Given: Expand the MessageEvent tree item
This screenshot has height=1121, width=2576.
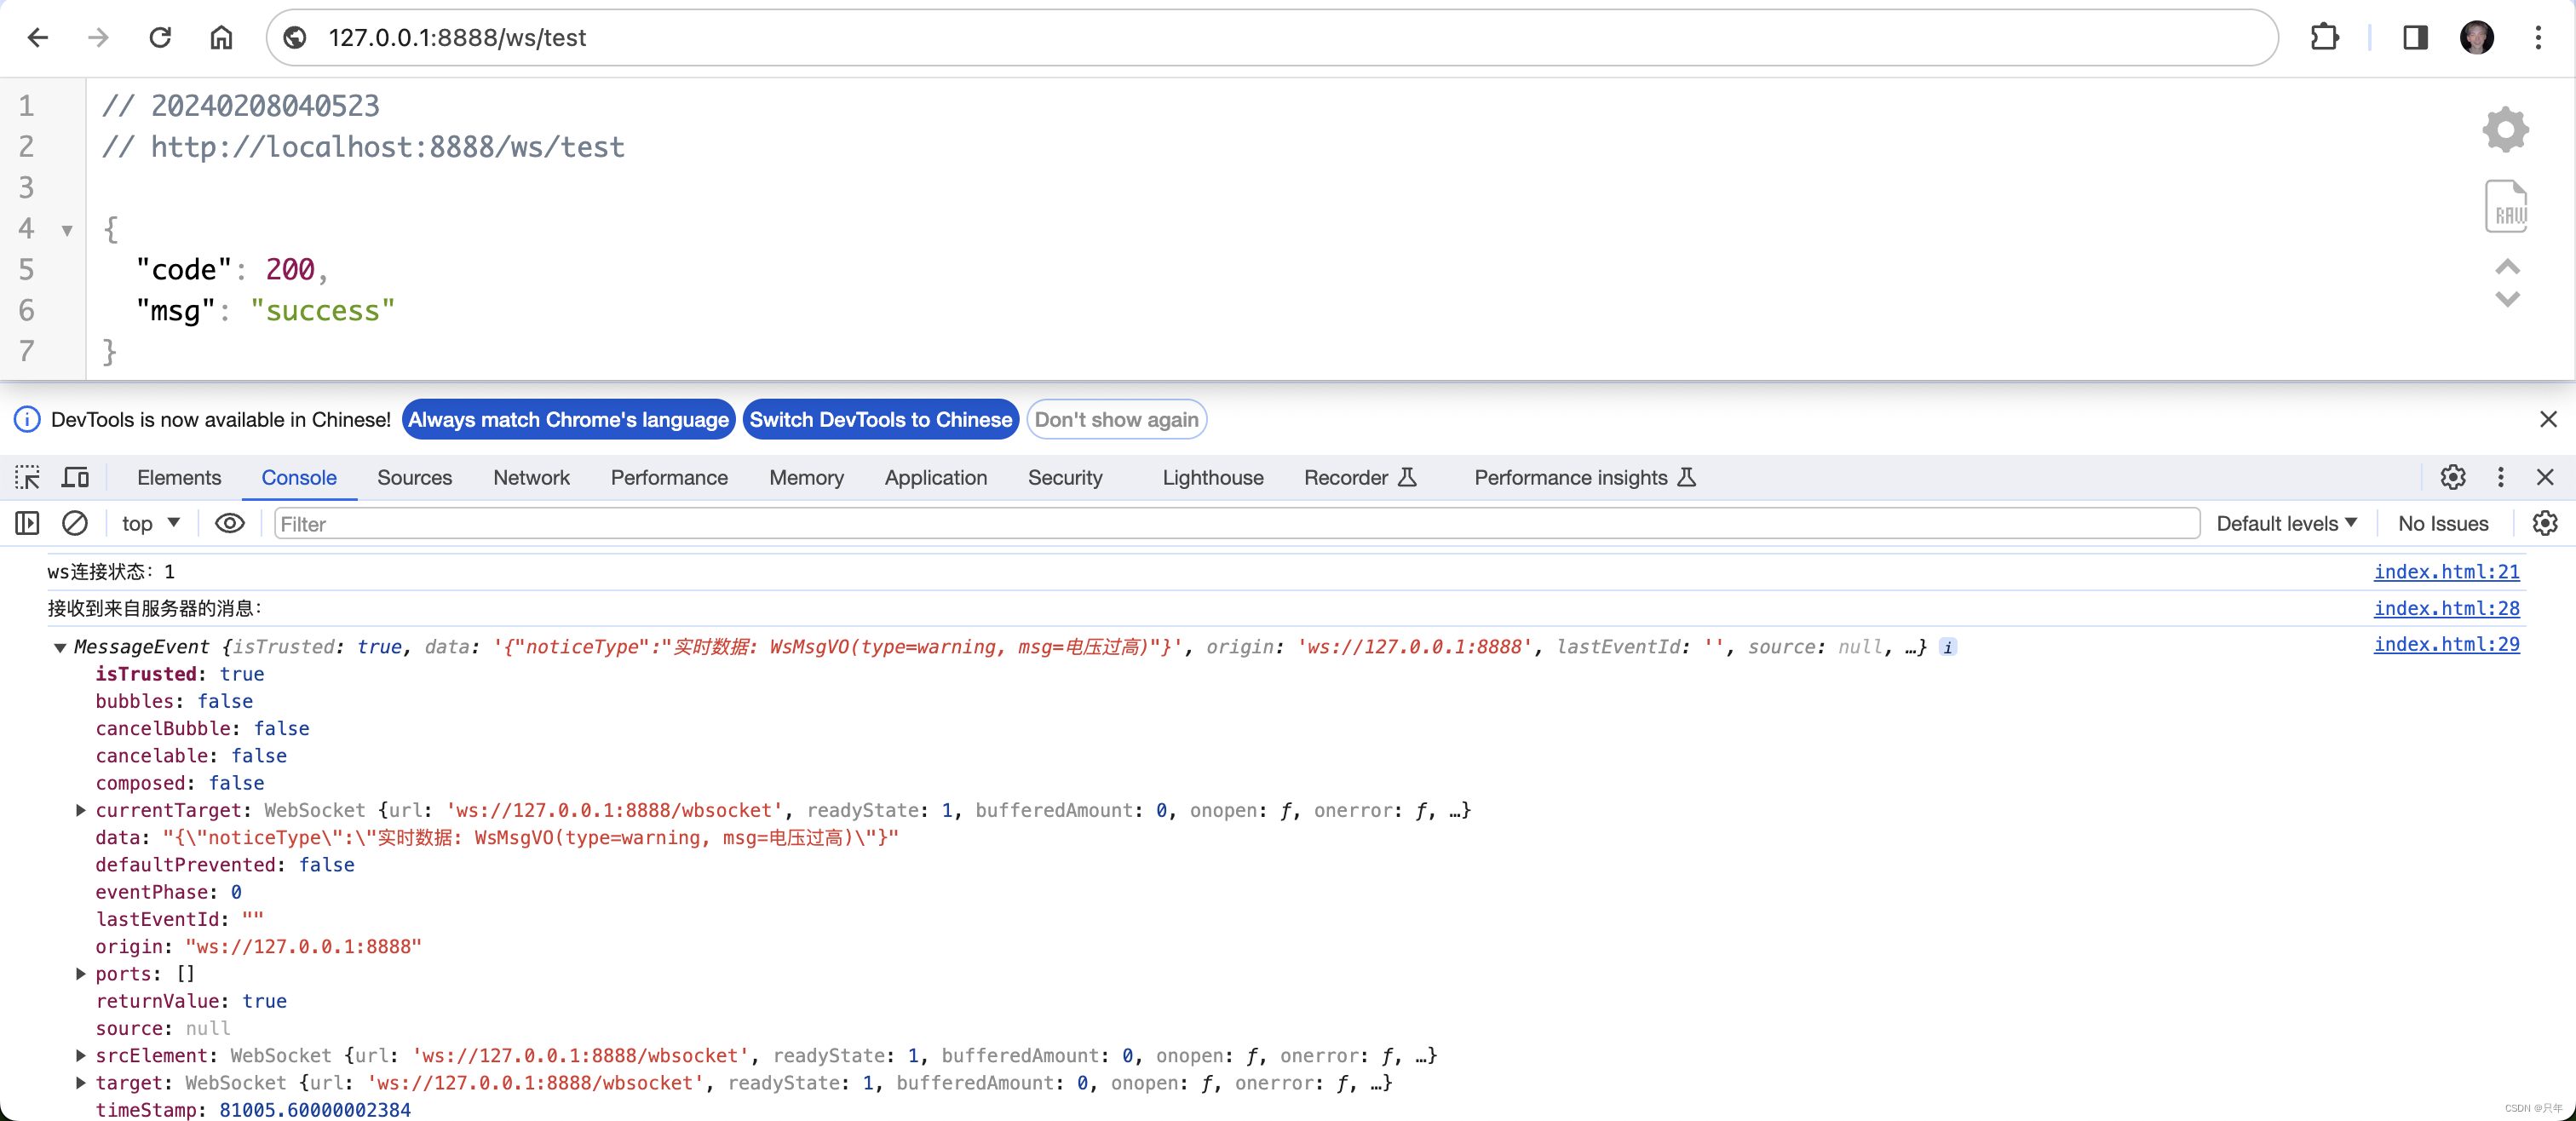Looking at the screenshot, I should pos(60,646).
